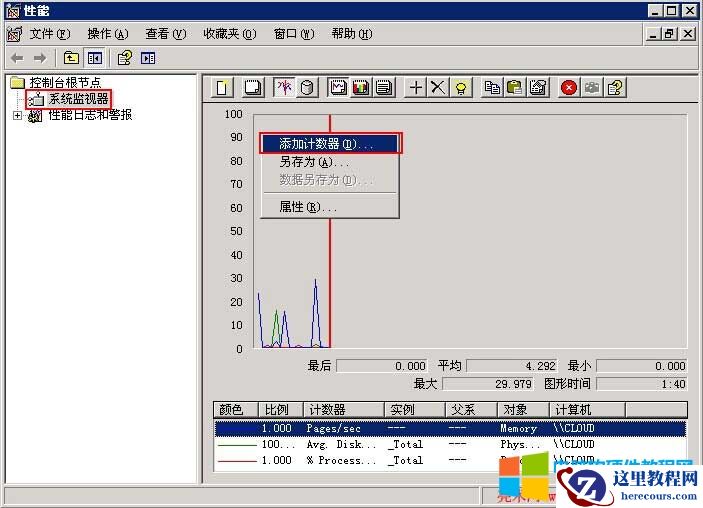Select 性能日志和警报 tree item
This screenshot has height=508, width=703.
pyautogui.click(x=90, y=115)
